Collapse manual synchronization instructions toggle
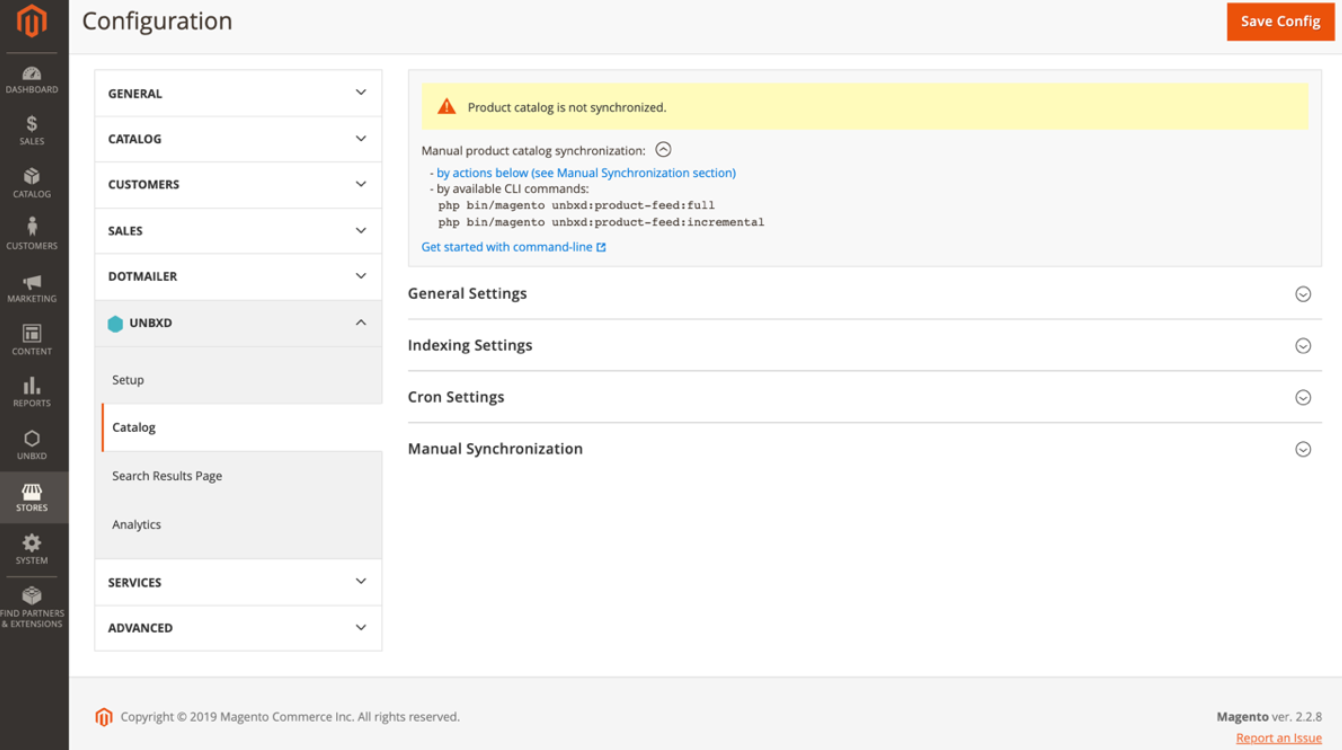The image size is (1342, 750). click(663, 150)
